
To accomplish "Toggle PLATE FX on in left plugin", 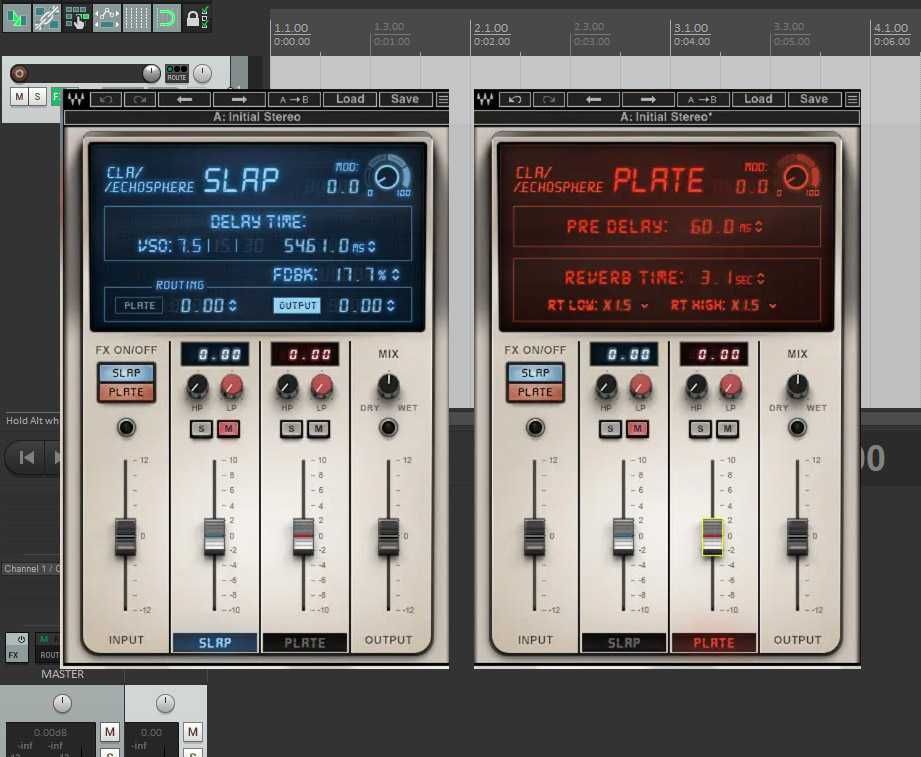I will click(x=126, y=392).
